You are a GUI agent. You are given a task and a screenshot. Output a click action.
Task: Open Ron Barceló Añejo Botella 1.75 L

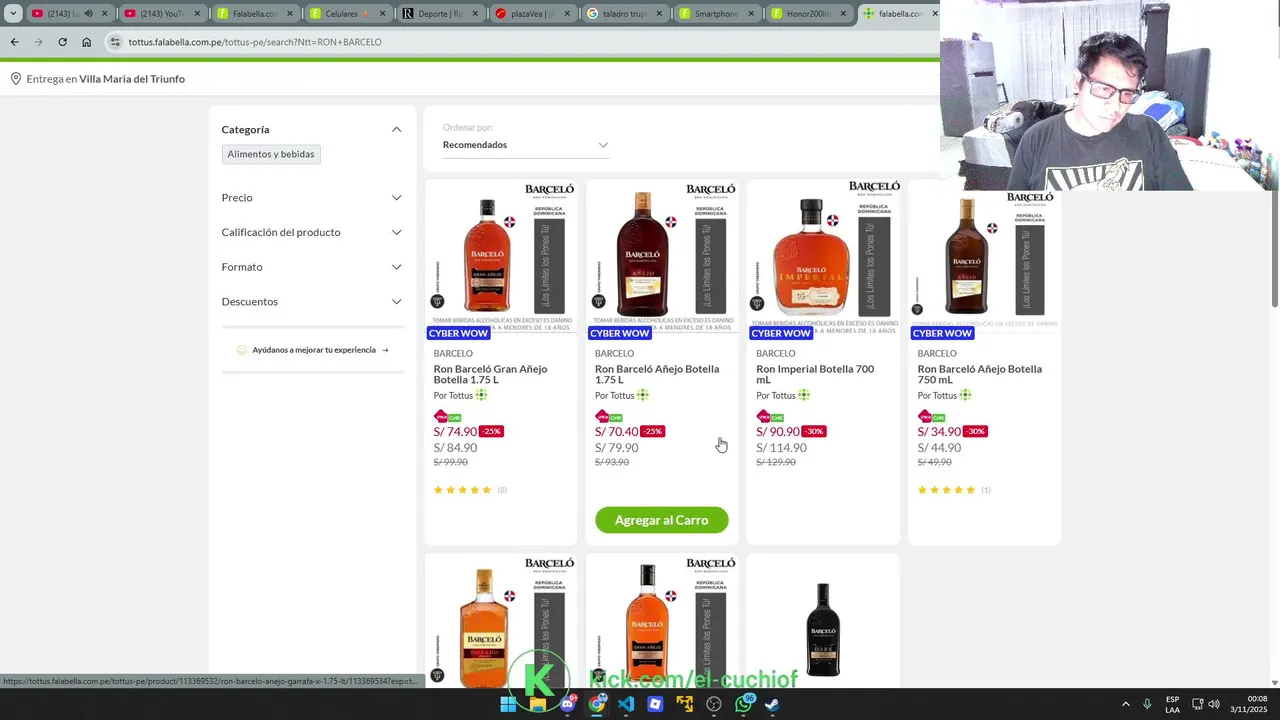657,374
